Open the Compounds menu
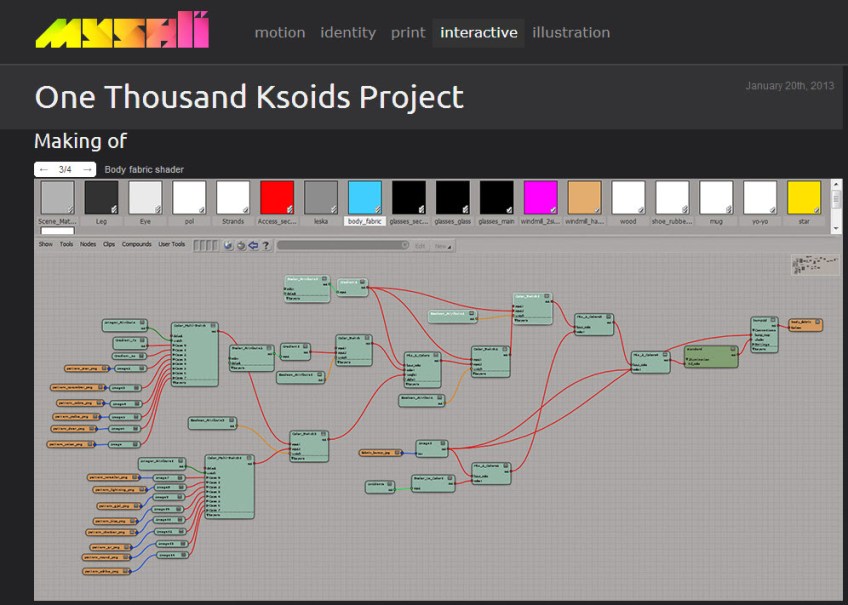The width and height of the screenshot is (848, 605). click(137, 244)
